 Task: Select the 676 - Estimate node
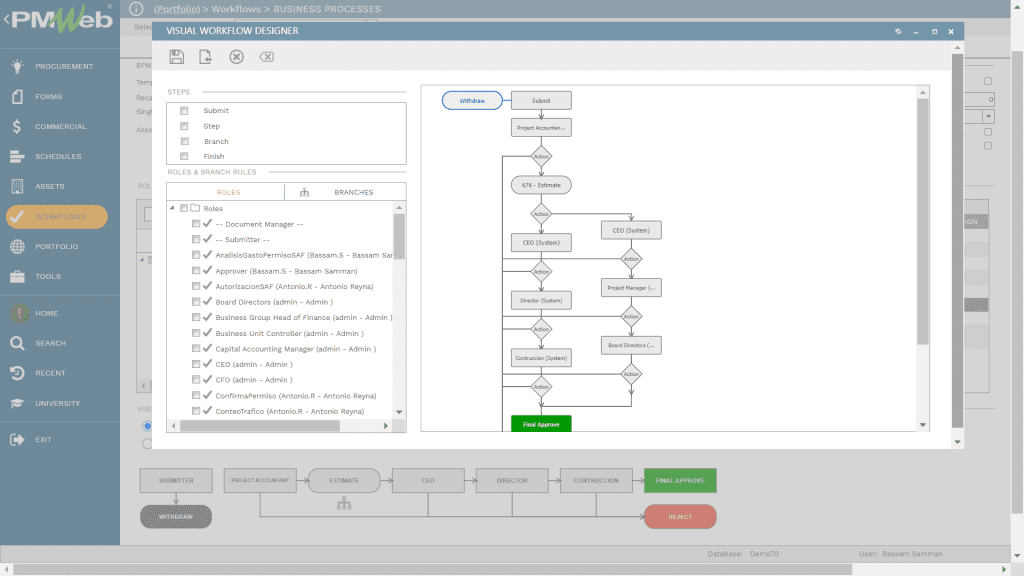541,185
